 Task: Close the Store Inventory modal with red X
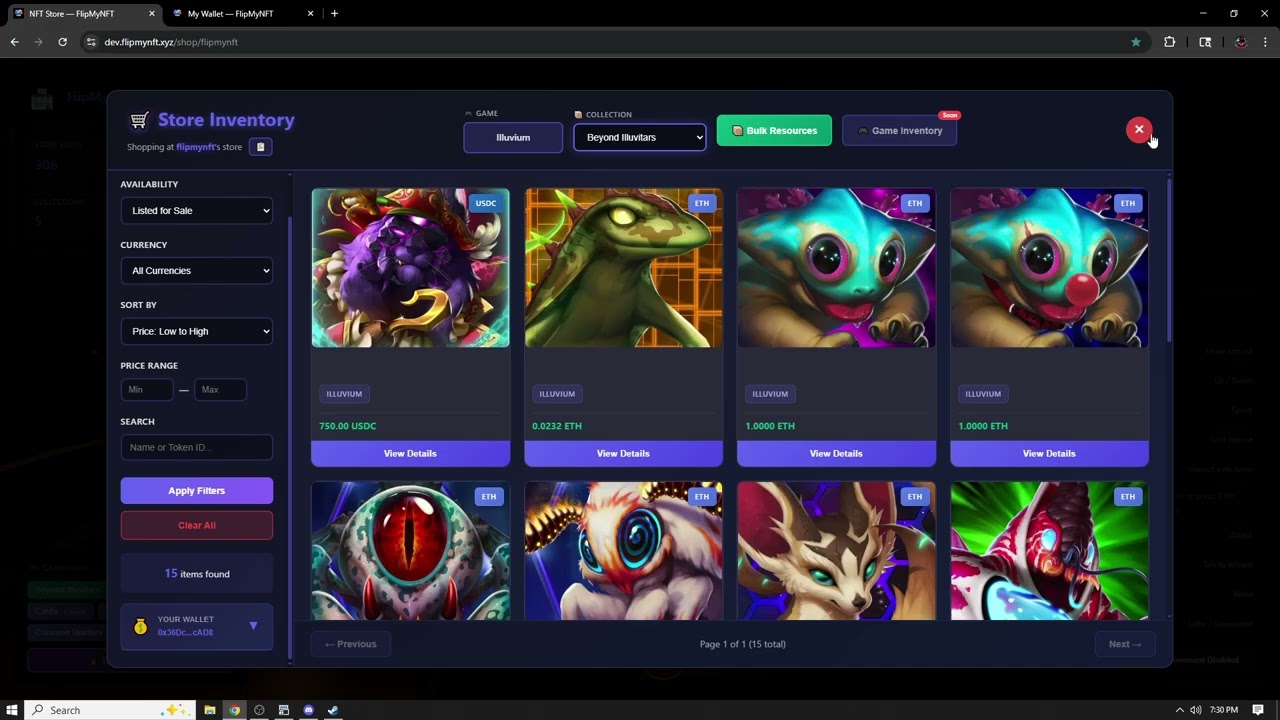(x=1138, y=130)
